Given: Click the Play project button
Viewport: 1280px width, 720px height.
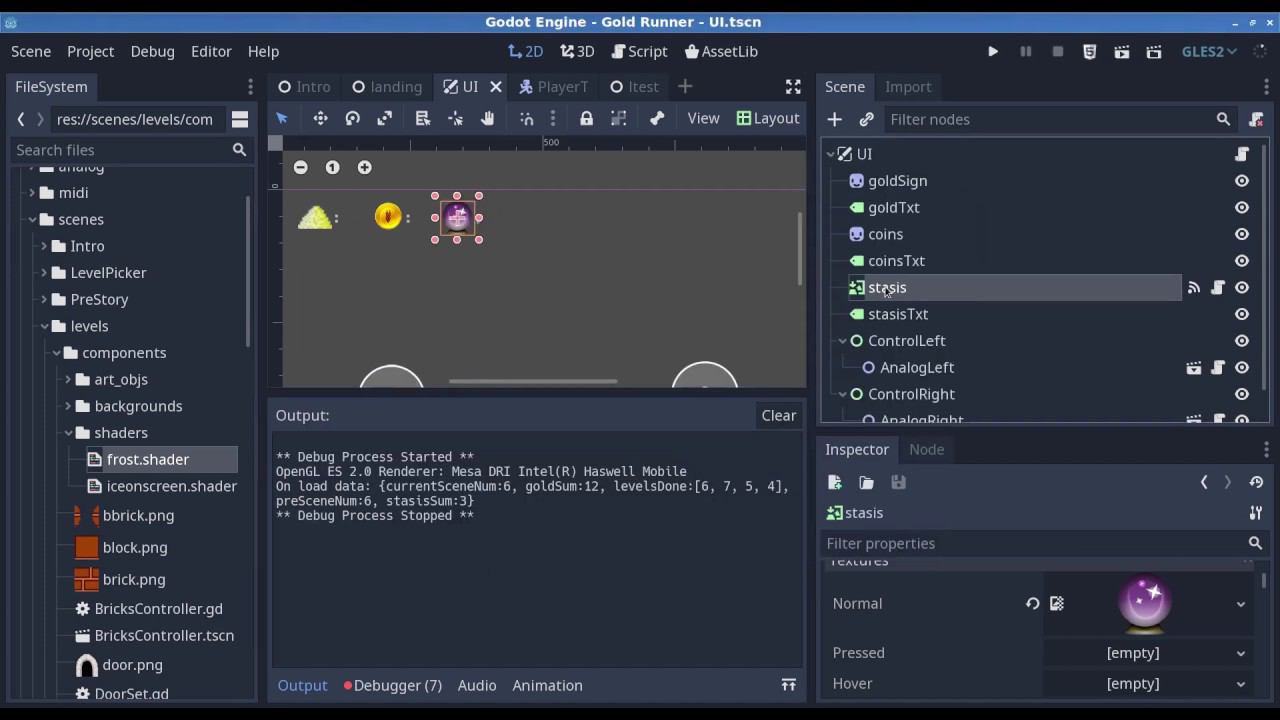Looking at the screenshot, I should (x=993, y=51).
